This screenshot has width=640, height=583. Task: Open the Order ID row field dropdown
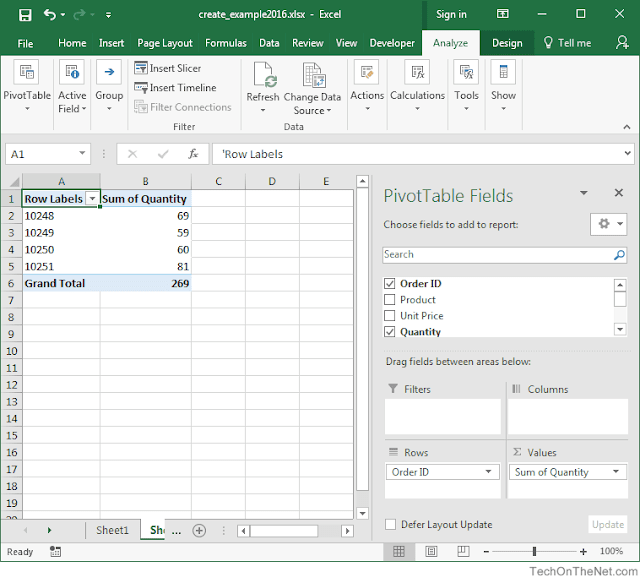point(488,472)
